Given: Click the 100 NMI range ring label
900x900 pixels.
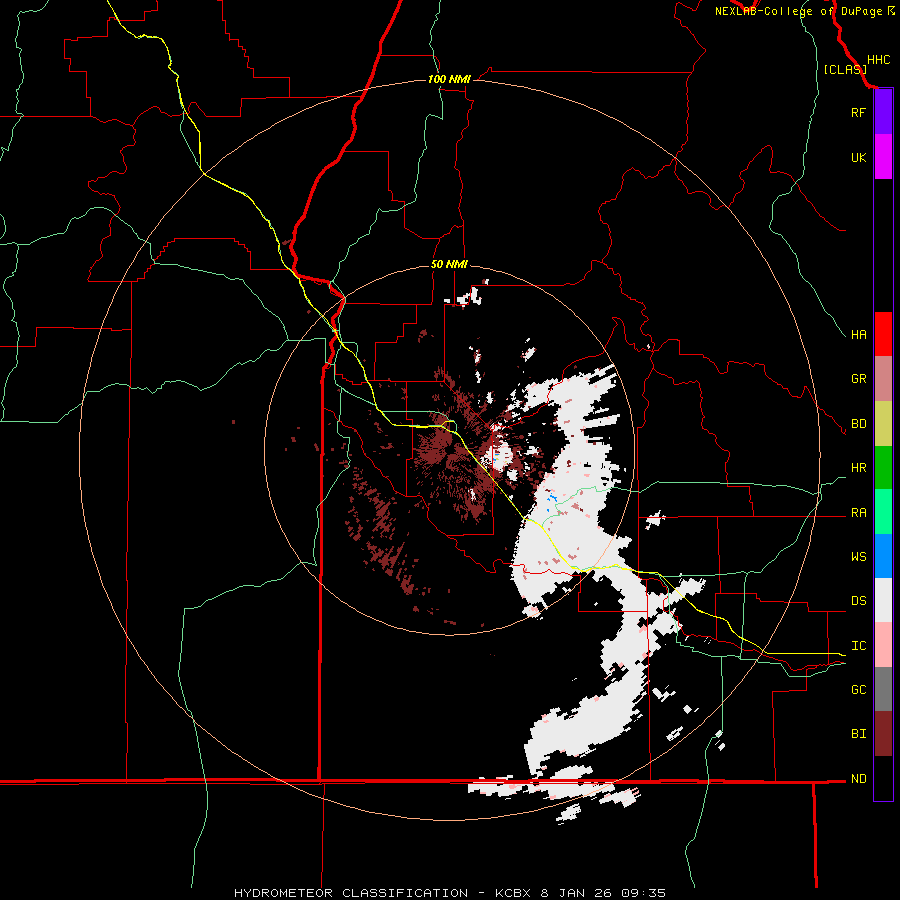Looking at the screenshot, I should [449, 79].
